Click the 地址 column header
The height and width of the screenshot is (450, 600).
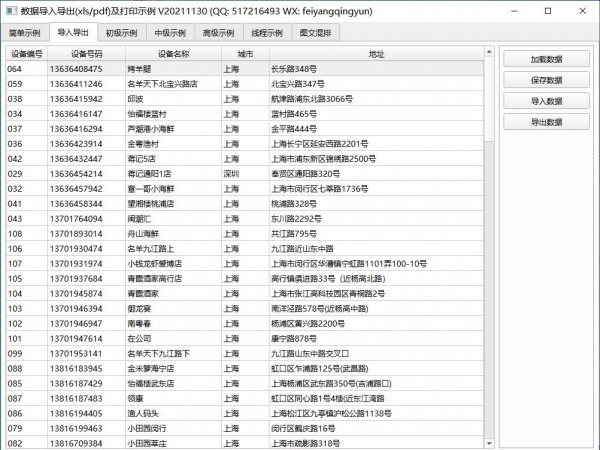tap(375, 53)
